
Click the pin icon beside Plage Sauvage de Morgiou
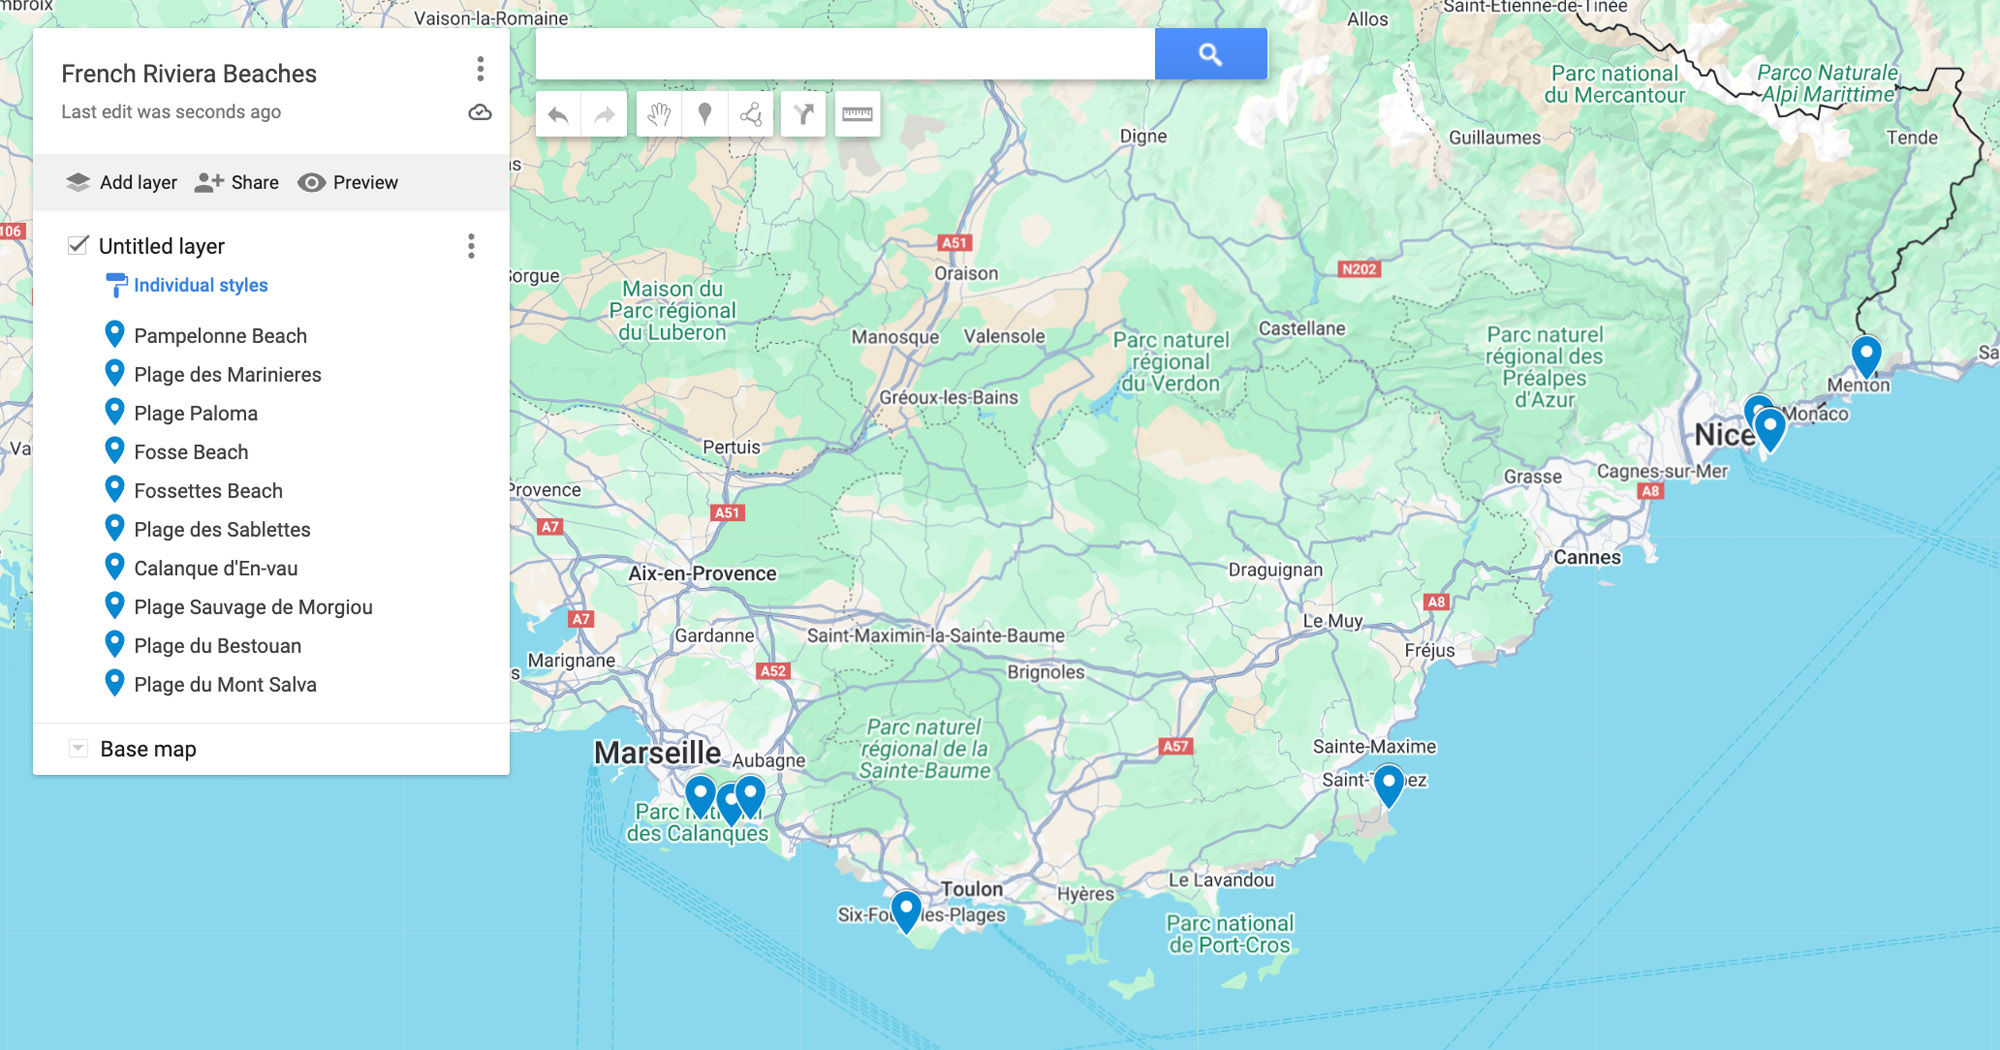(x=115, y=606)
